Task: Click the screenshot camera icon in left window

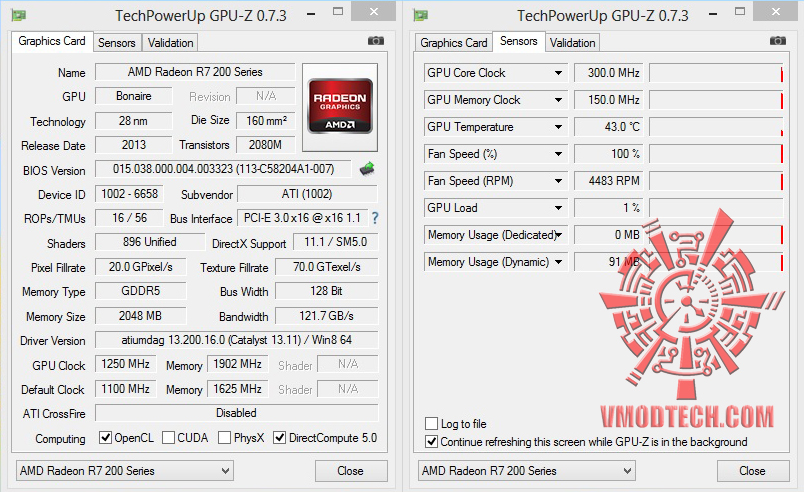Action: point(376,40)
